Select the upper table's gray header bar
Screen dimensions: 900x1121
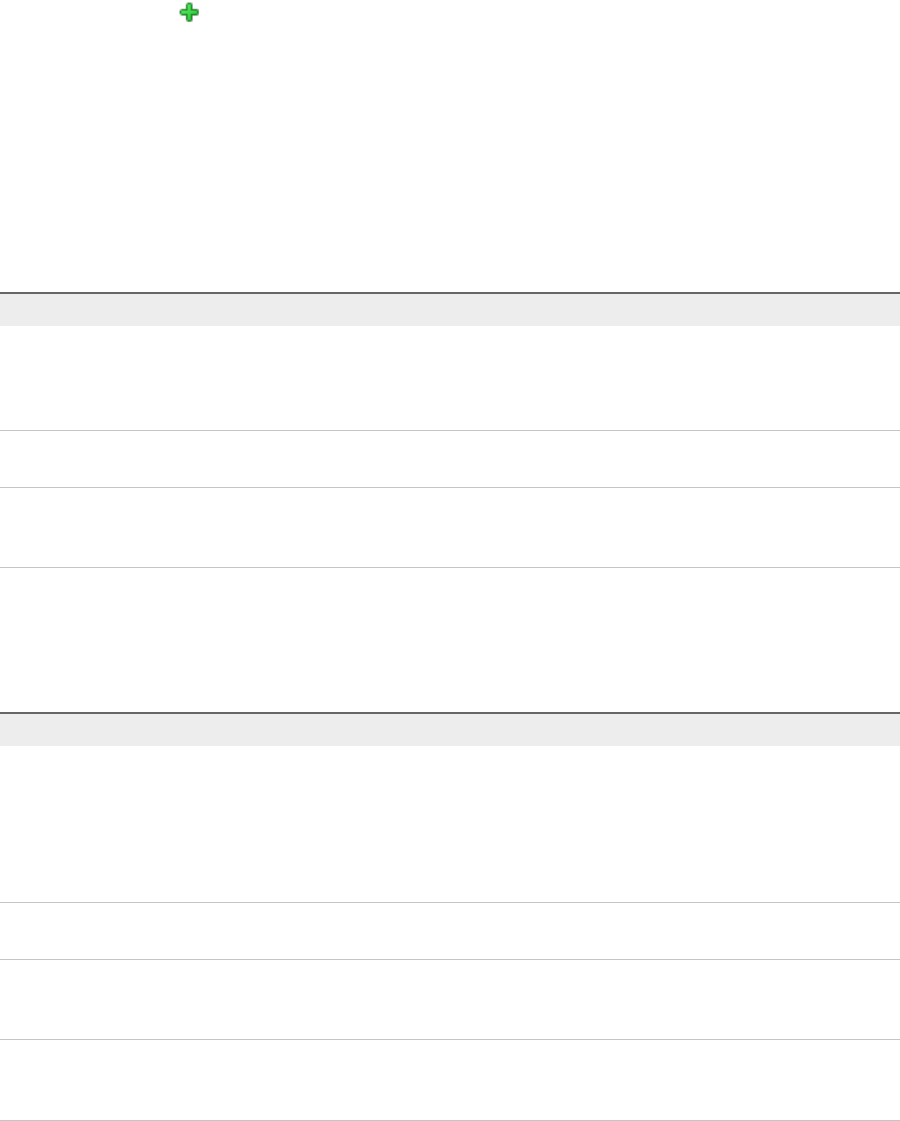coord(450,310)
